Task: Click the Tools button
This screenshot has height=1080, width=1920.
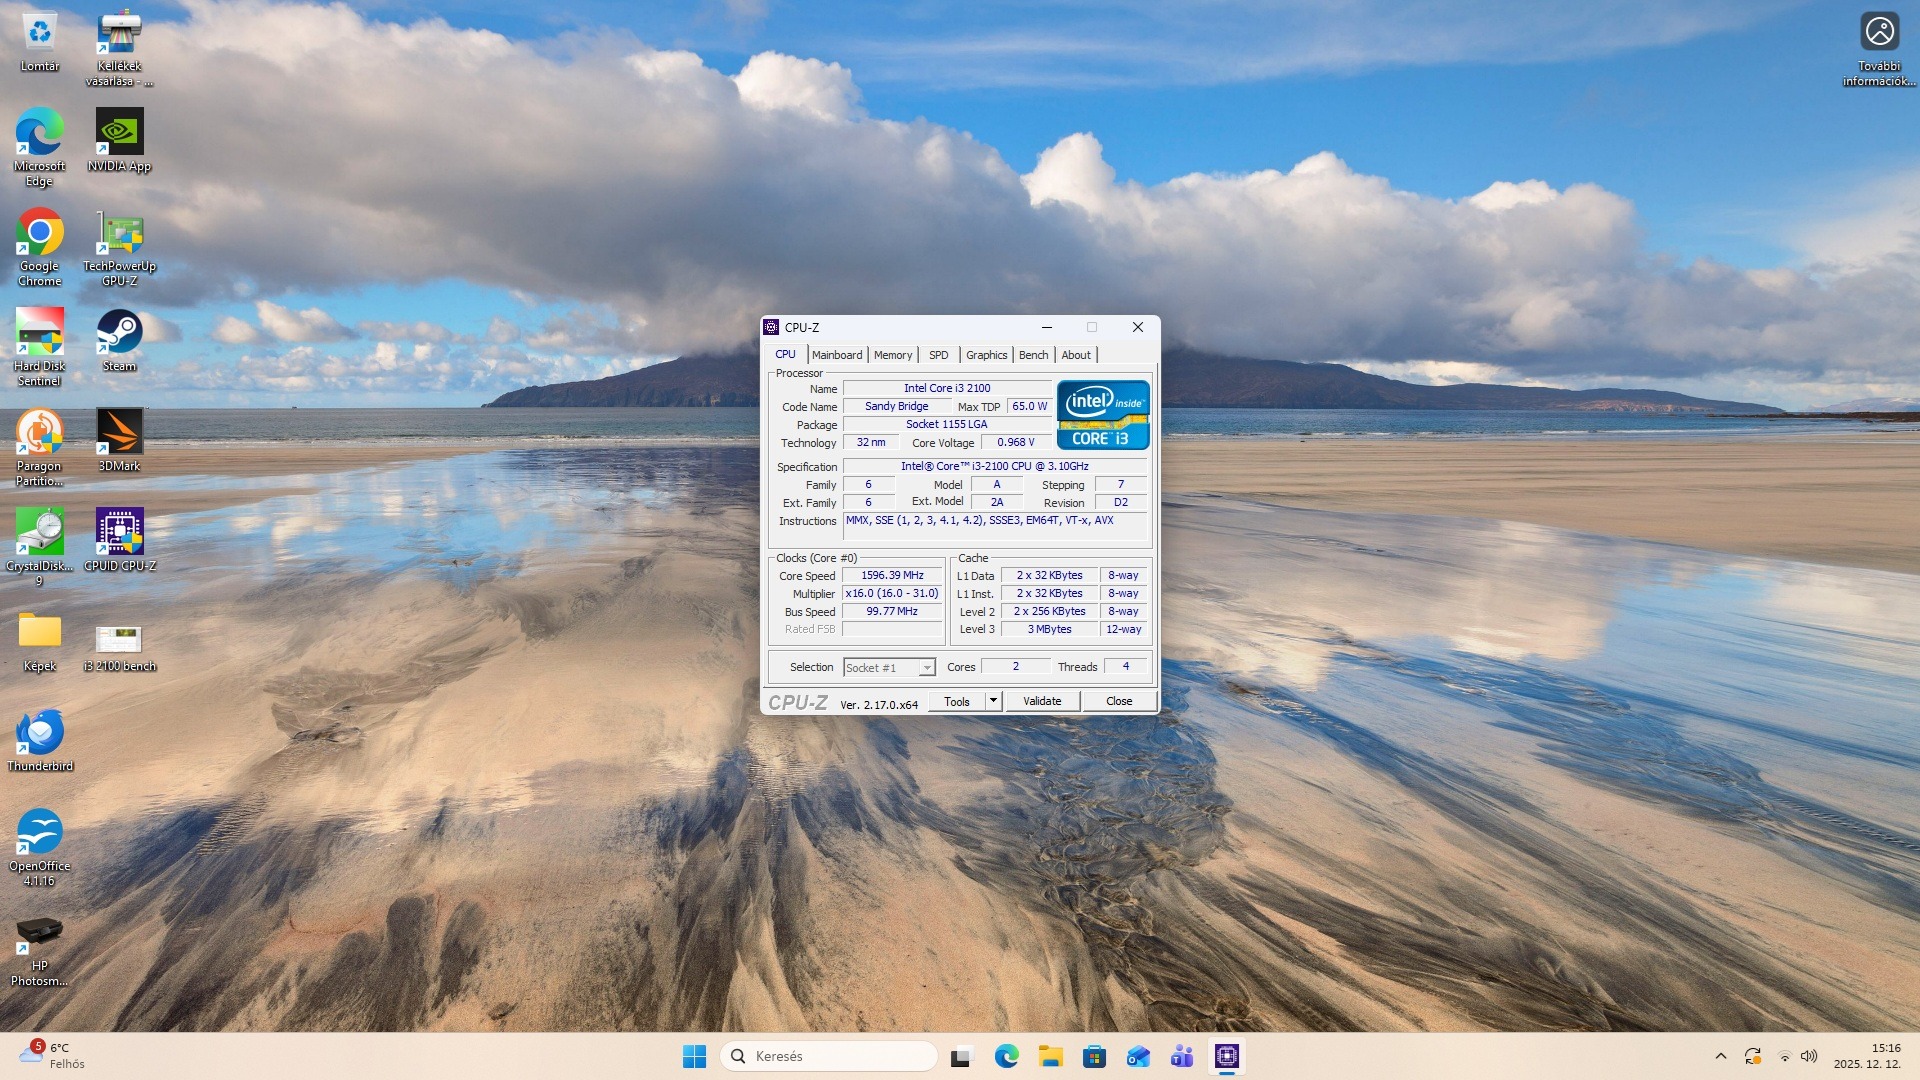Action: [x=956, y=701]
